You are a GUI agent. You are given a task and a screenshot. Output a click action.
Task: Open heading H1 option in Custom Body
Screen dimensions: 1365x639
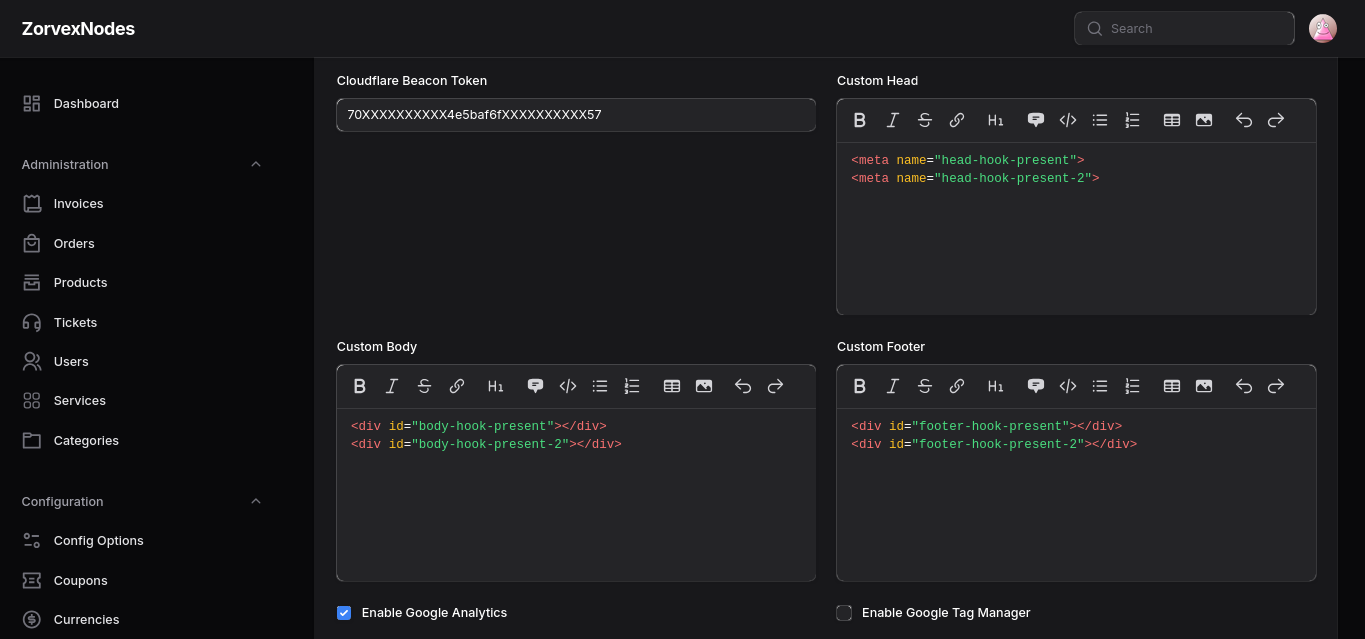[496, 386]
